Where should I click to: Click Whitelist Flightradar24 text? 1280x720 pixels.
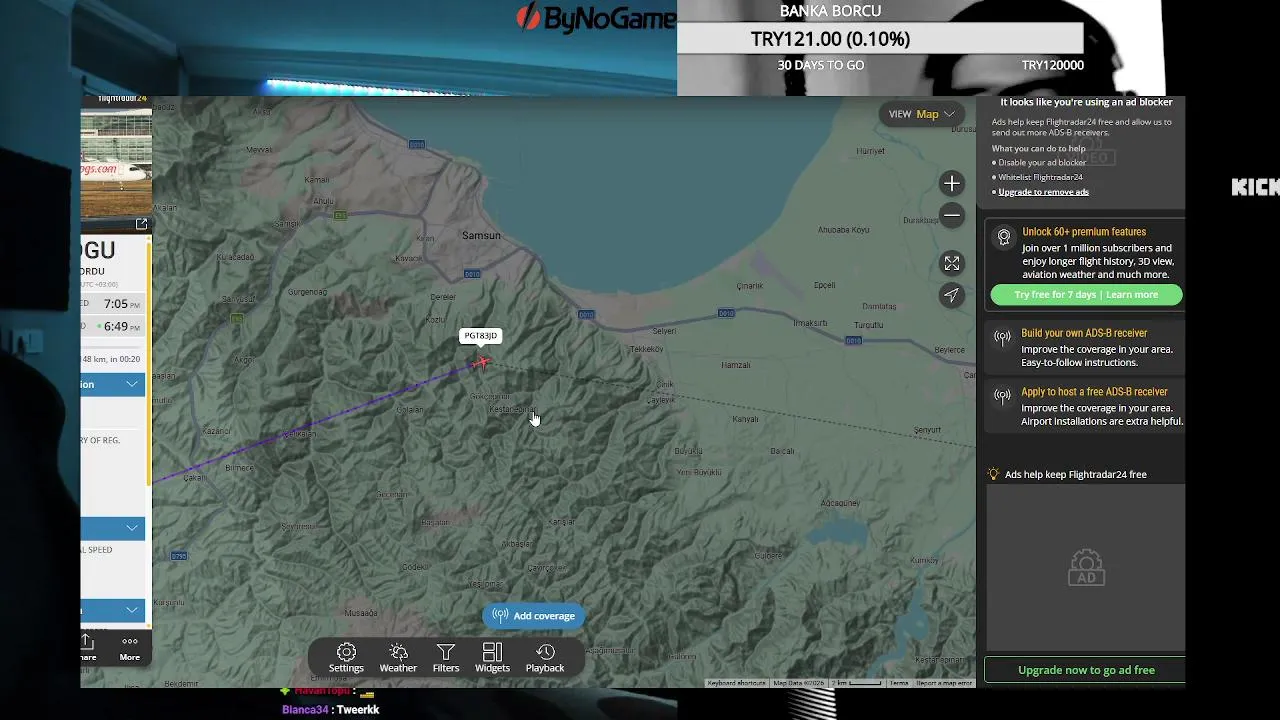click(1040, 177)
